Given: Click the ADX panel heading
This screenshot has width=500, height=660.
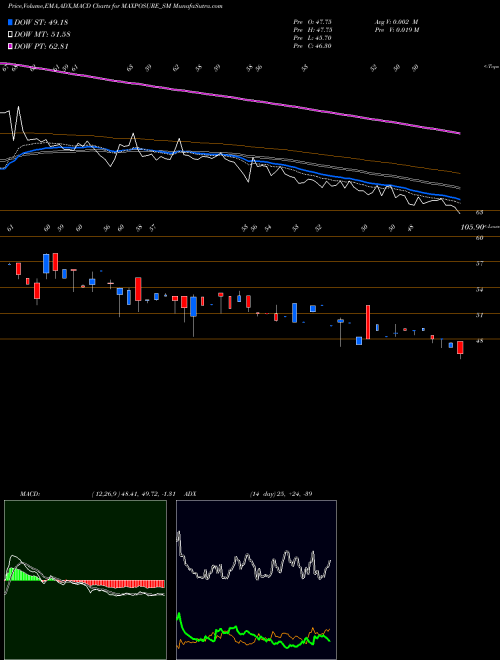Looking at the screenshot, I should pyautogui.click(x=191, y=494).
